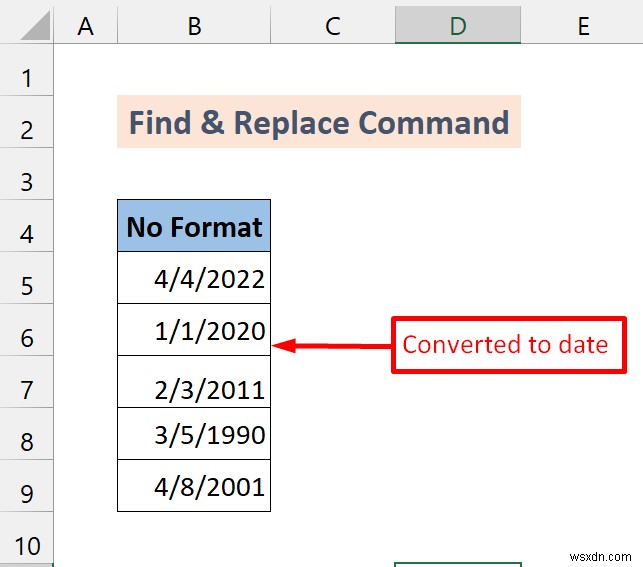Select cell containing 4/4/2022
The height and width of the screenshot is (567, 643).
click(x=194, y=278)
